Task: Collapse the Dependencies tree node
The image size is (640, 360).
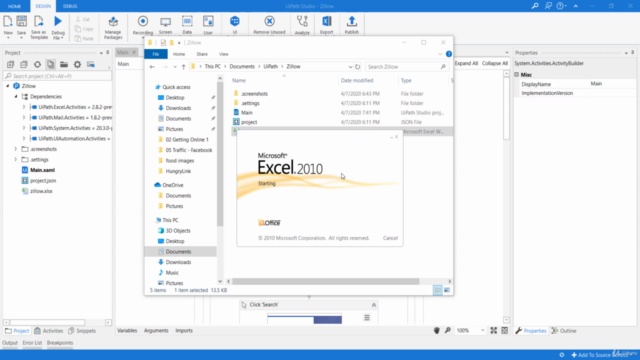Action: click(x=16, y=97)
